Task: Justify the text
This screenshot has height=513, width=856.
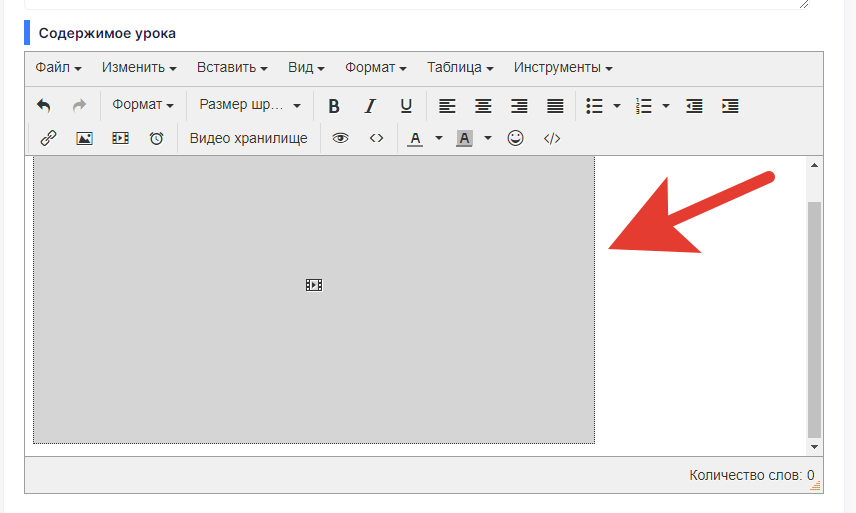Action: click(x=555, y=106)
